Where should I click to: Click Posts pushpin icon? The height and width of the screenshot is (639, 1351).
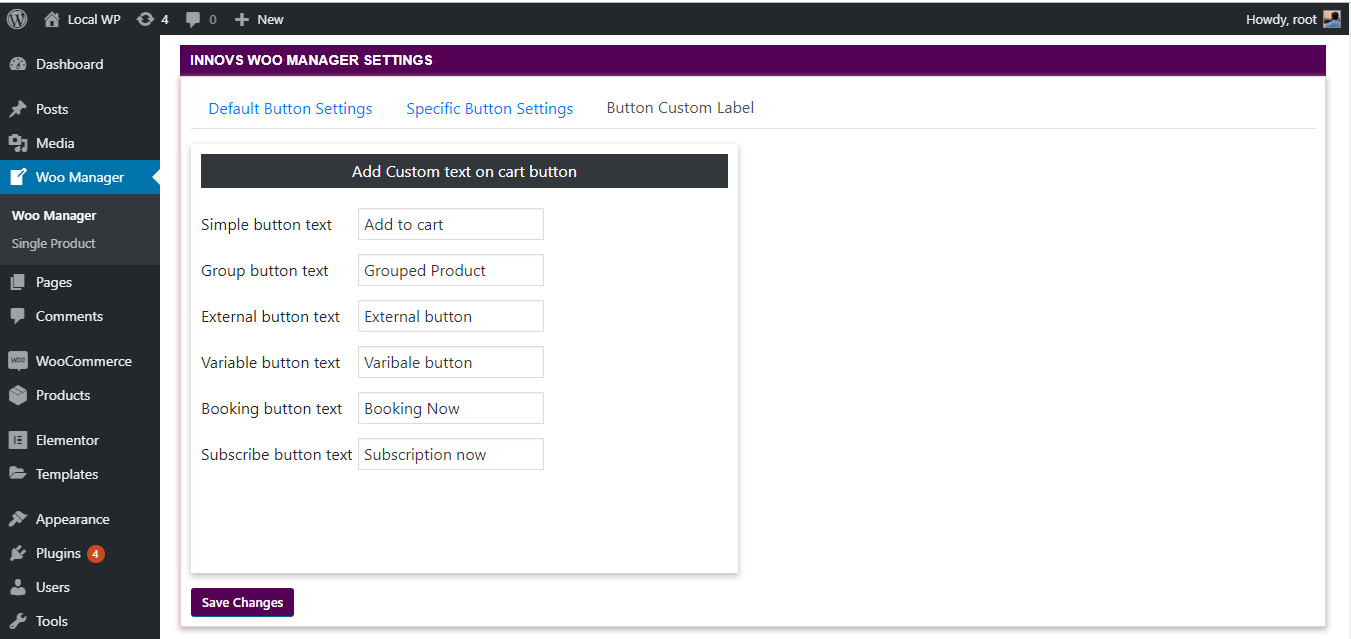[18, 109]
